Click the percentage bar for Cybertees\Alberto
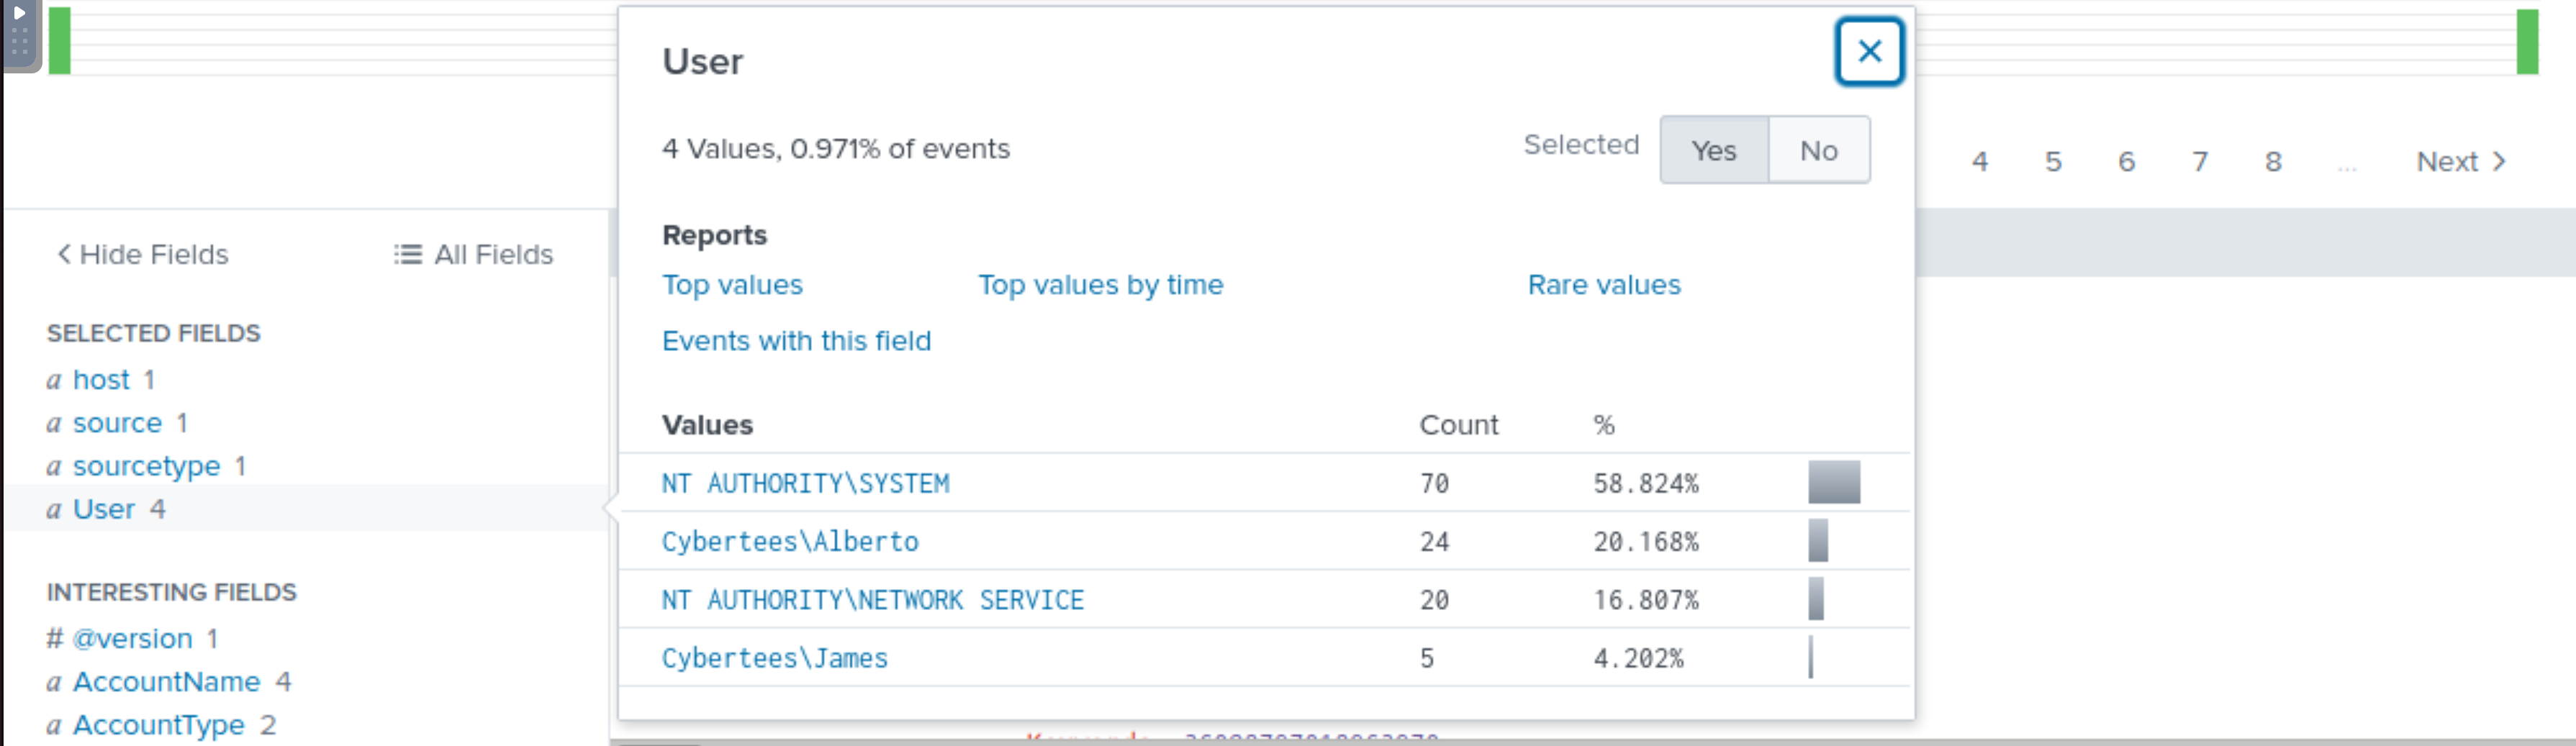The width and height of the screenshot is (2576, 746). (1818, 541)
